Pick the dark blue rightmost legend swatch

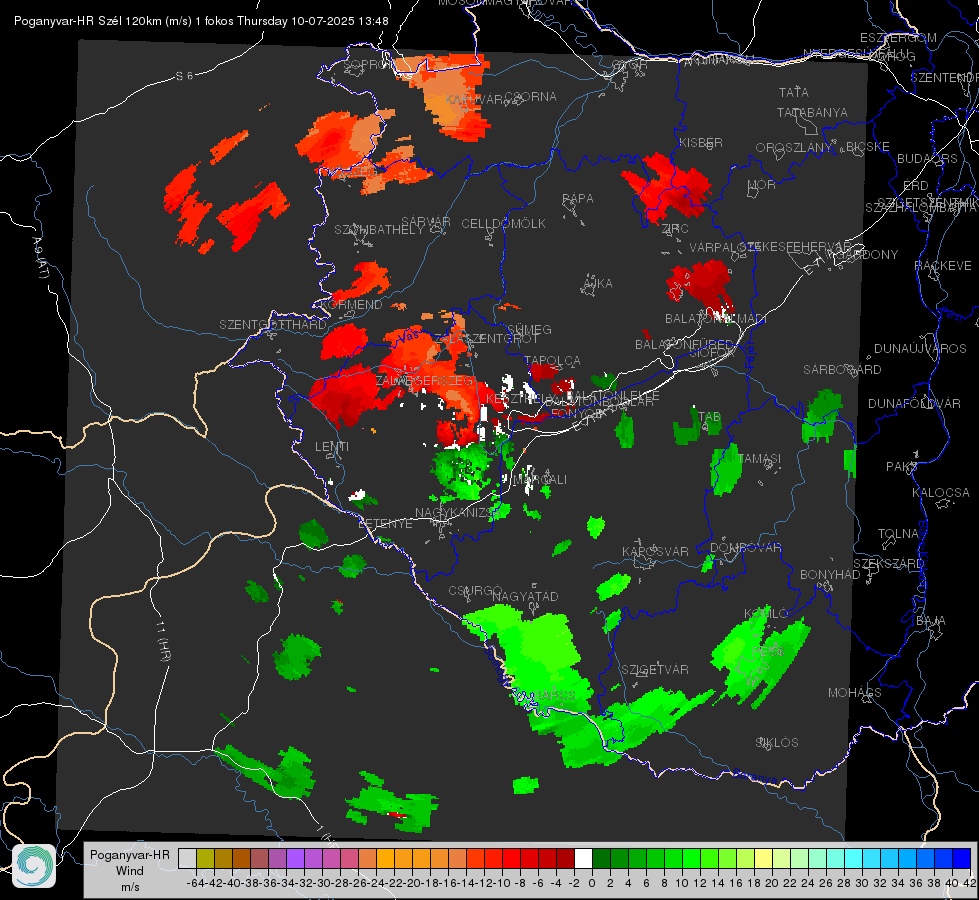tap(962, 858)
